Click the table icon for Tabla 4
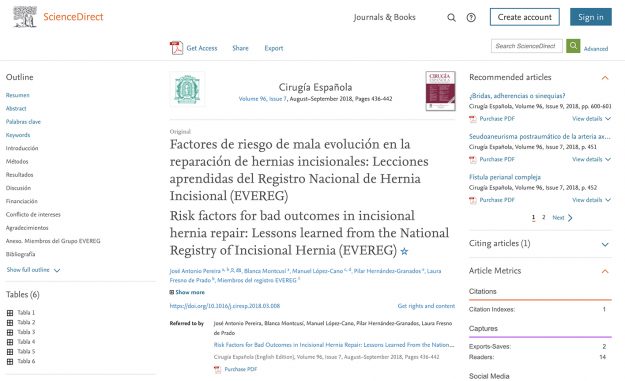 [10, 342]
